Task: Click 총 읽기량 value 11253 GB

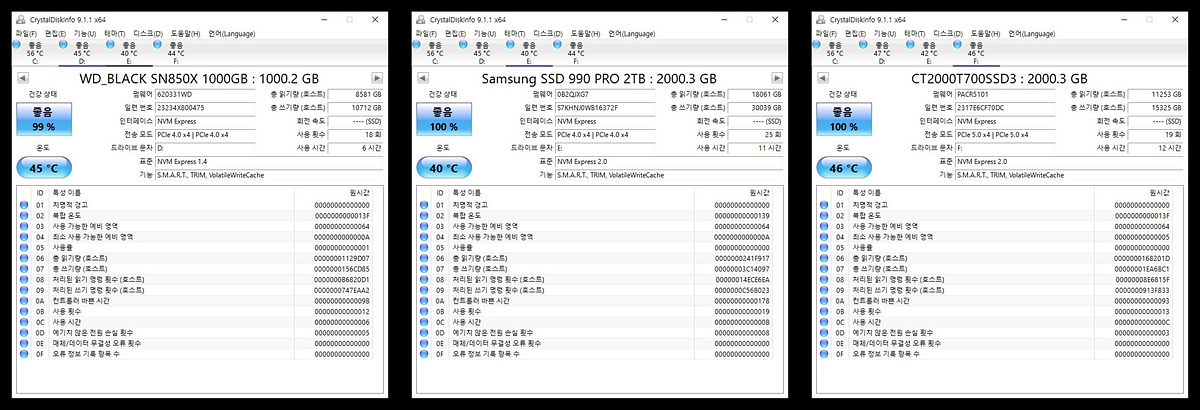Action: click(x=1155, y=94)
